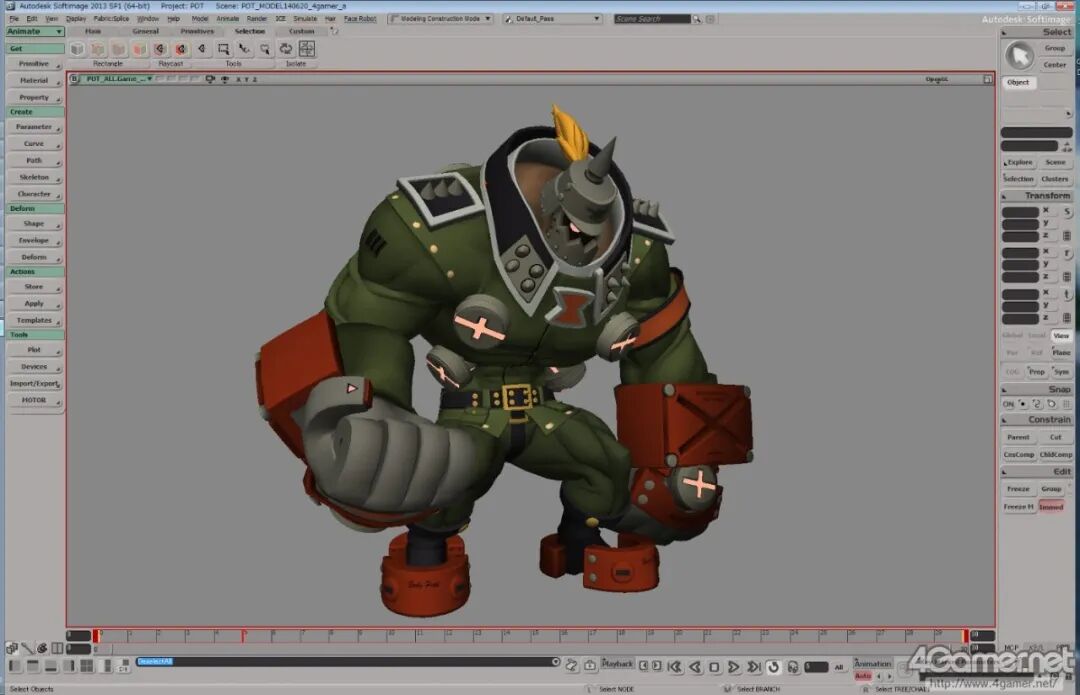Click the loop playback icon
The width and height of the screenshot is (1080, 695).
[773, 667]
